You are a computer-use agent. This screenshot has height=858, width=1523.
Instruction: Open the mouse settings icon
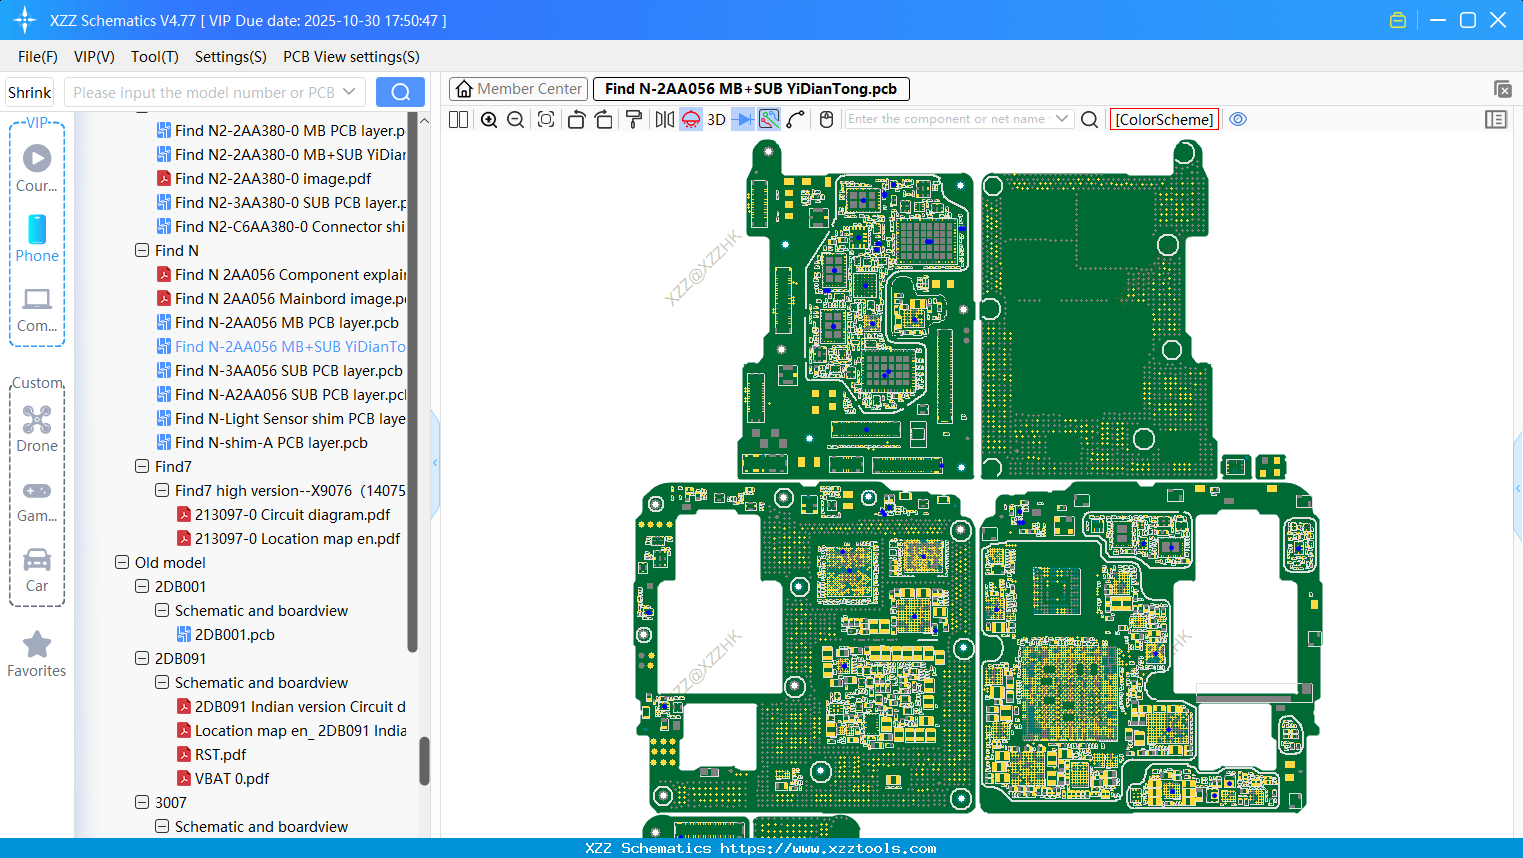pos(826,118)
